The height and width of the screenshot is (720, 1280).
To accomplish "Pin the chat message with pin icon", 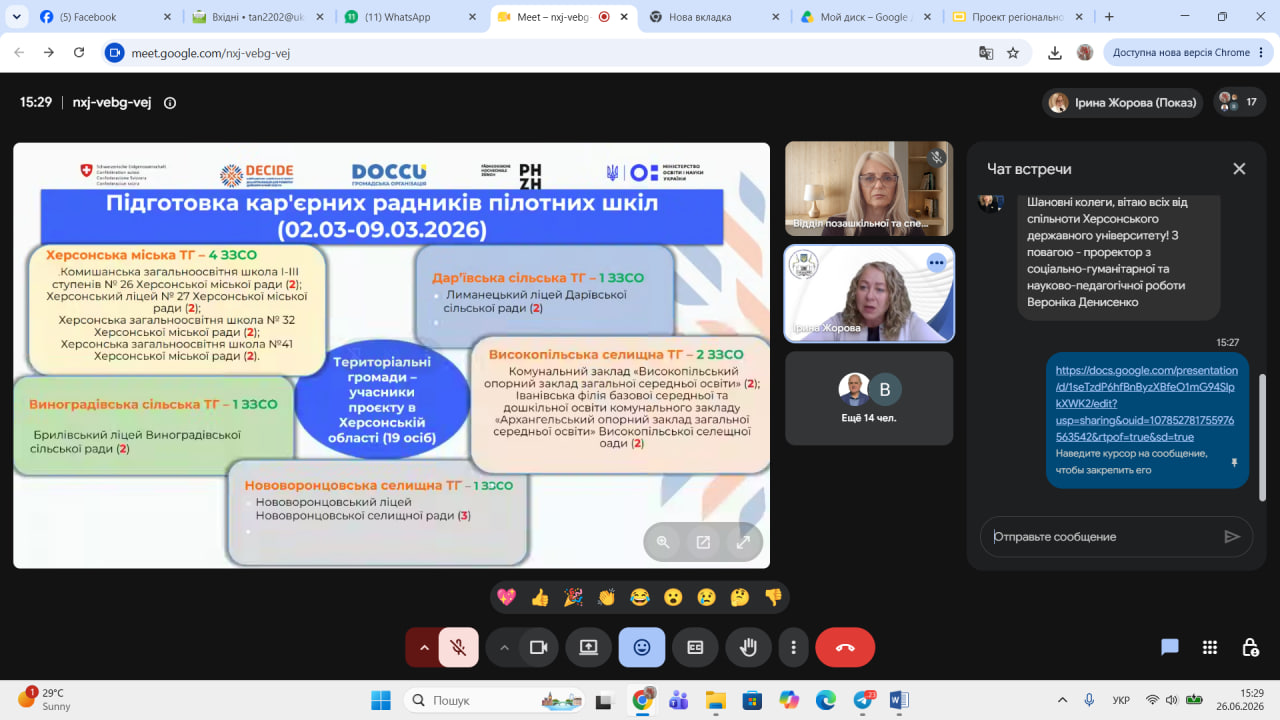I will tap(1234, 463).
